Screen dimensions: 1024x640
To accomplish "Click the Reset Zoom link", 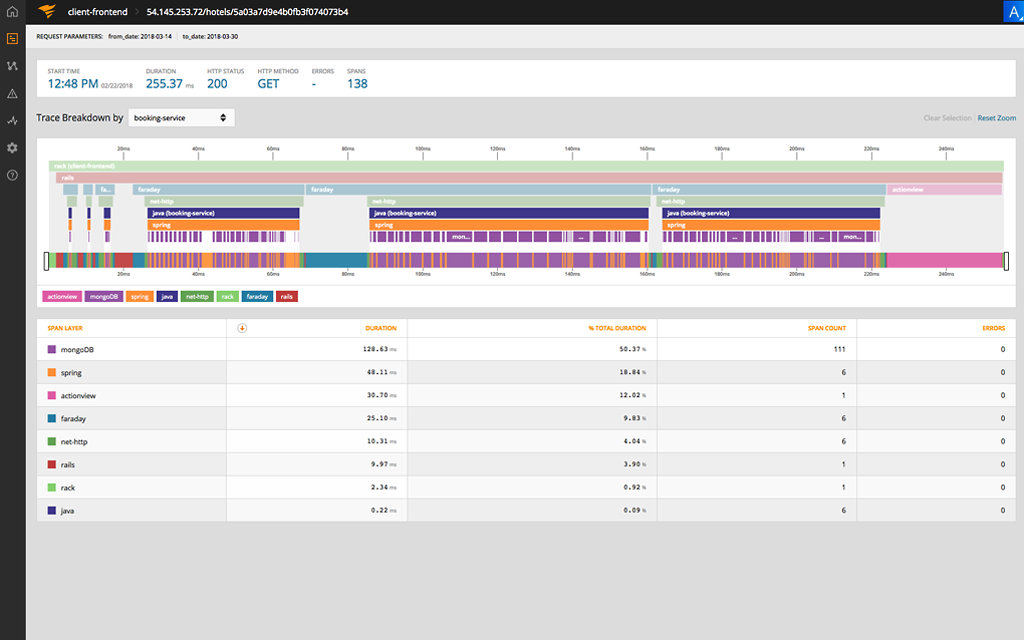I will pyautogui.click(x=995, y=117).
